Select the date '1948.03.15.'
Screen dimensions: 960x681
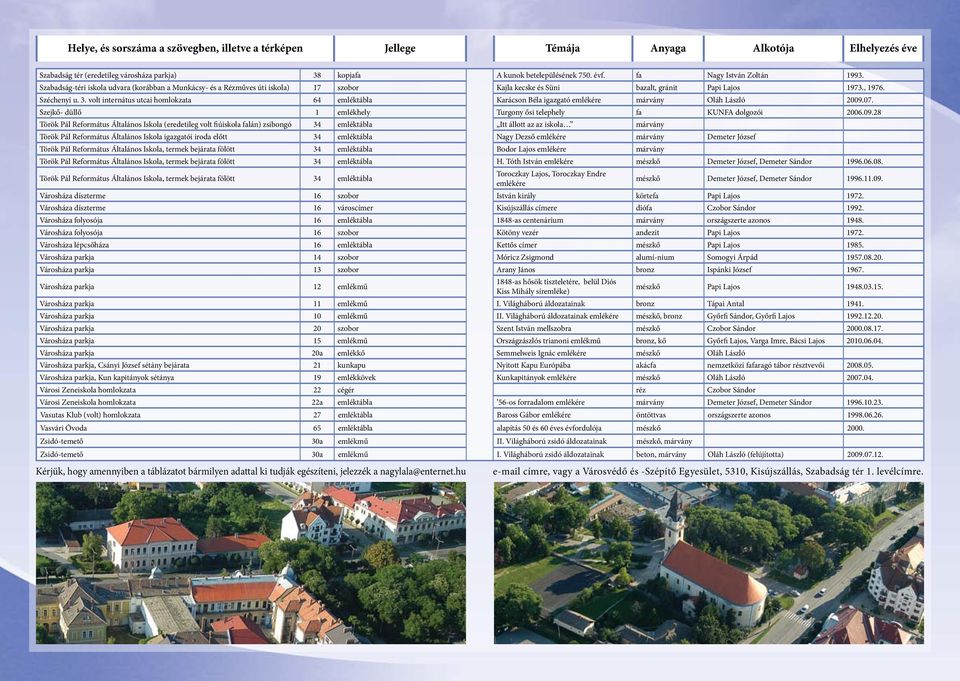coord(883,287)
